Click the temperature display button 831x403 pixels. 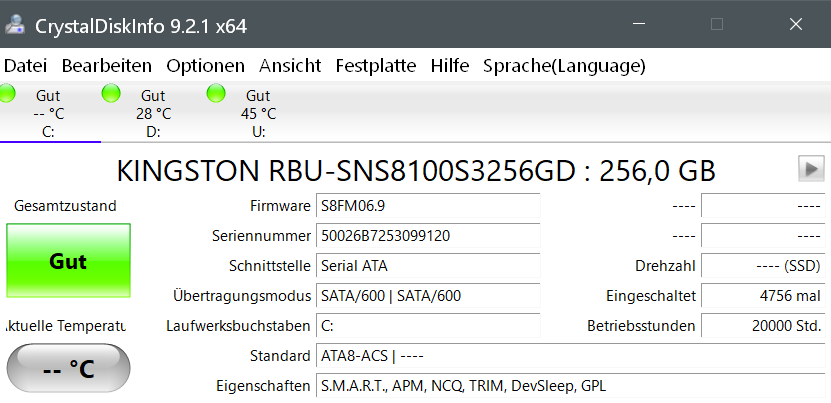tap(68, 369)
